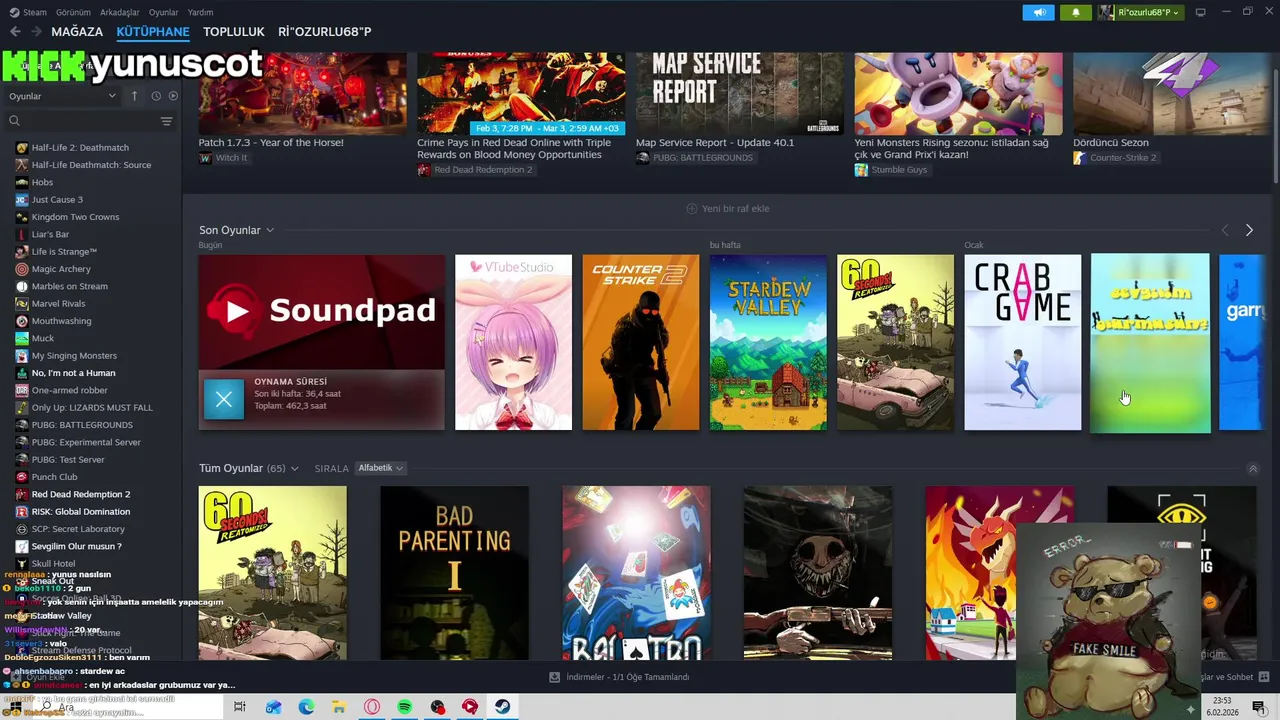
Task: Open the notifications bell
Action: coord(1076,12)
